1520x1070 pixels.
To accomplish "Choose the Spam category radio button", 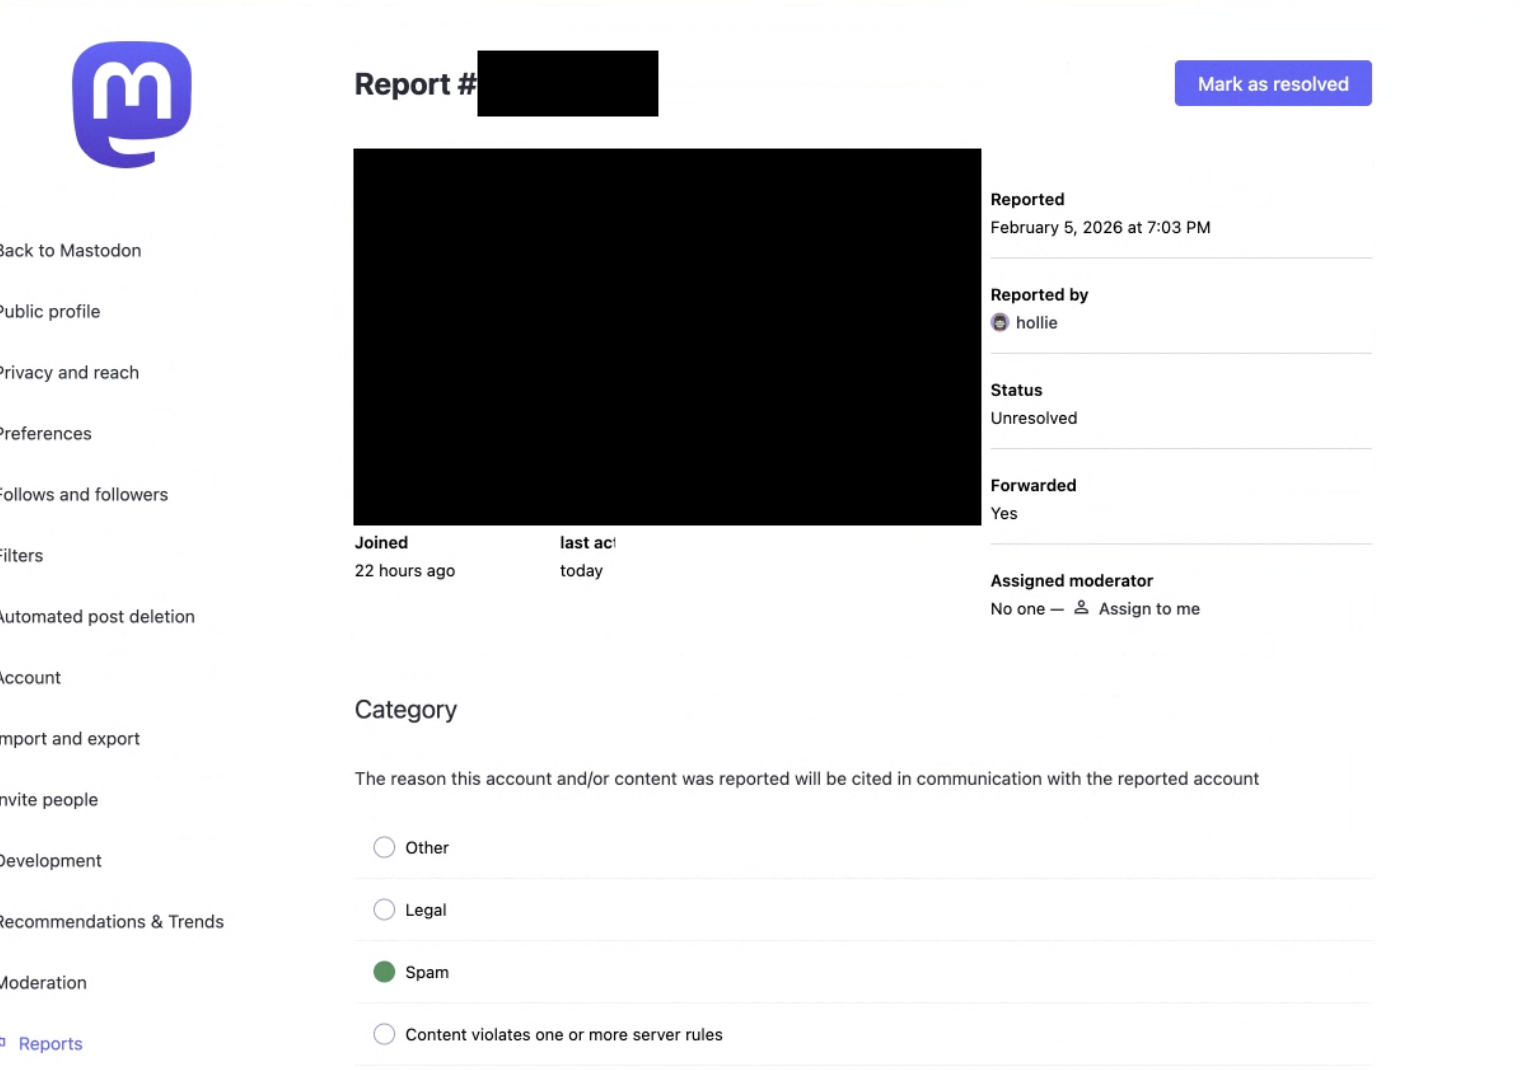I will (384, 972).
